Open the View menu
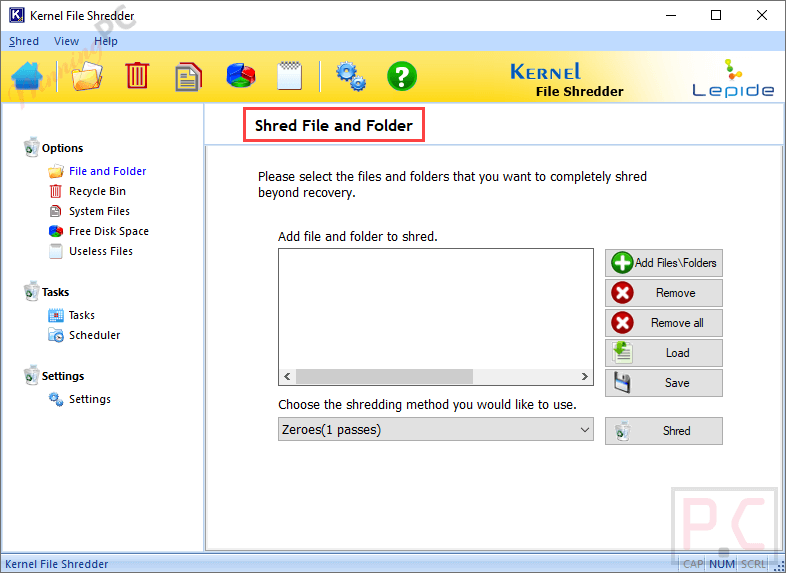Image resolution: width=786 pixels, height=573 pixels. click(x=66, y=41)
